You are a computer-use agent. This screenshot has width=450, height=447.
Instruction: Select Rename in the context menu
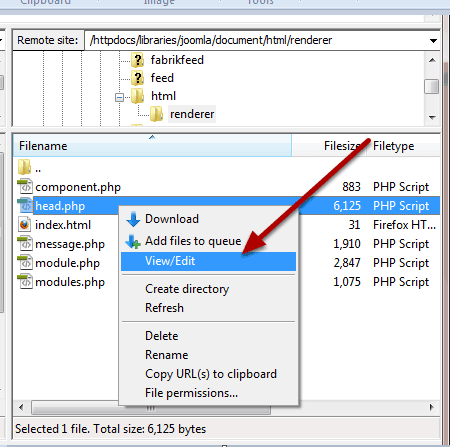(x=166, y=355)
